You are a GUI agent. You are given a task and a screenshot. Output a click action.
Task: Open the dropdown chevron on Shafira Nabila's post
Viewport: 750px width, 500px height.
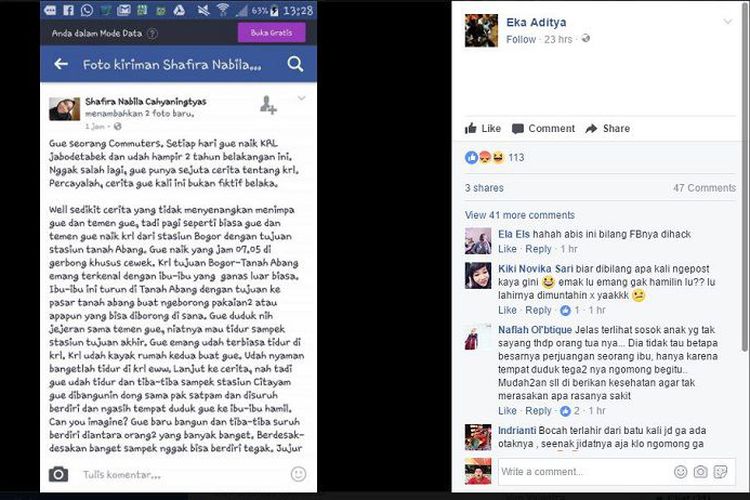tap(301, 98)
